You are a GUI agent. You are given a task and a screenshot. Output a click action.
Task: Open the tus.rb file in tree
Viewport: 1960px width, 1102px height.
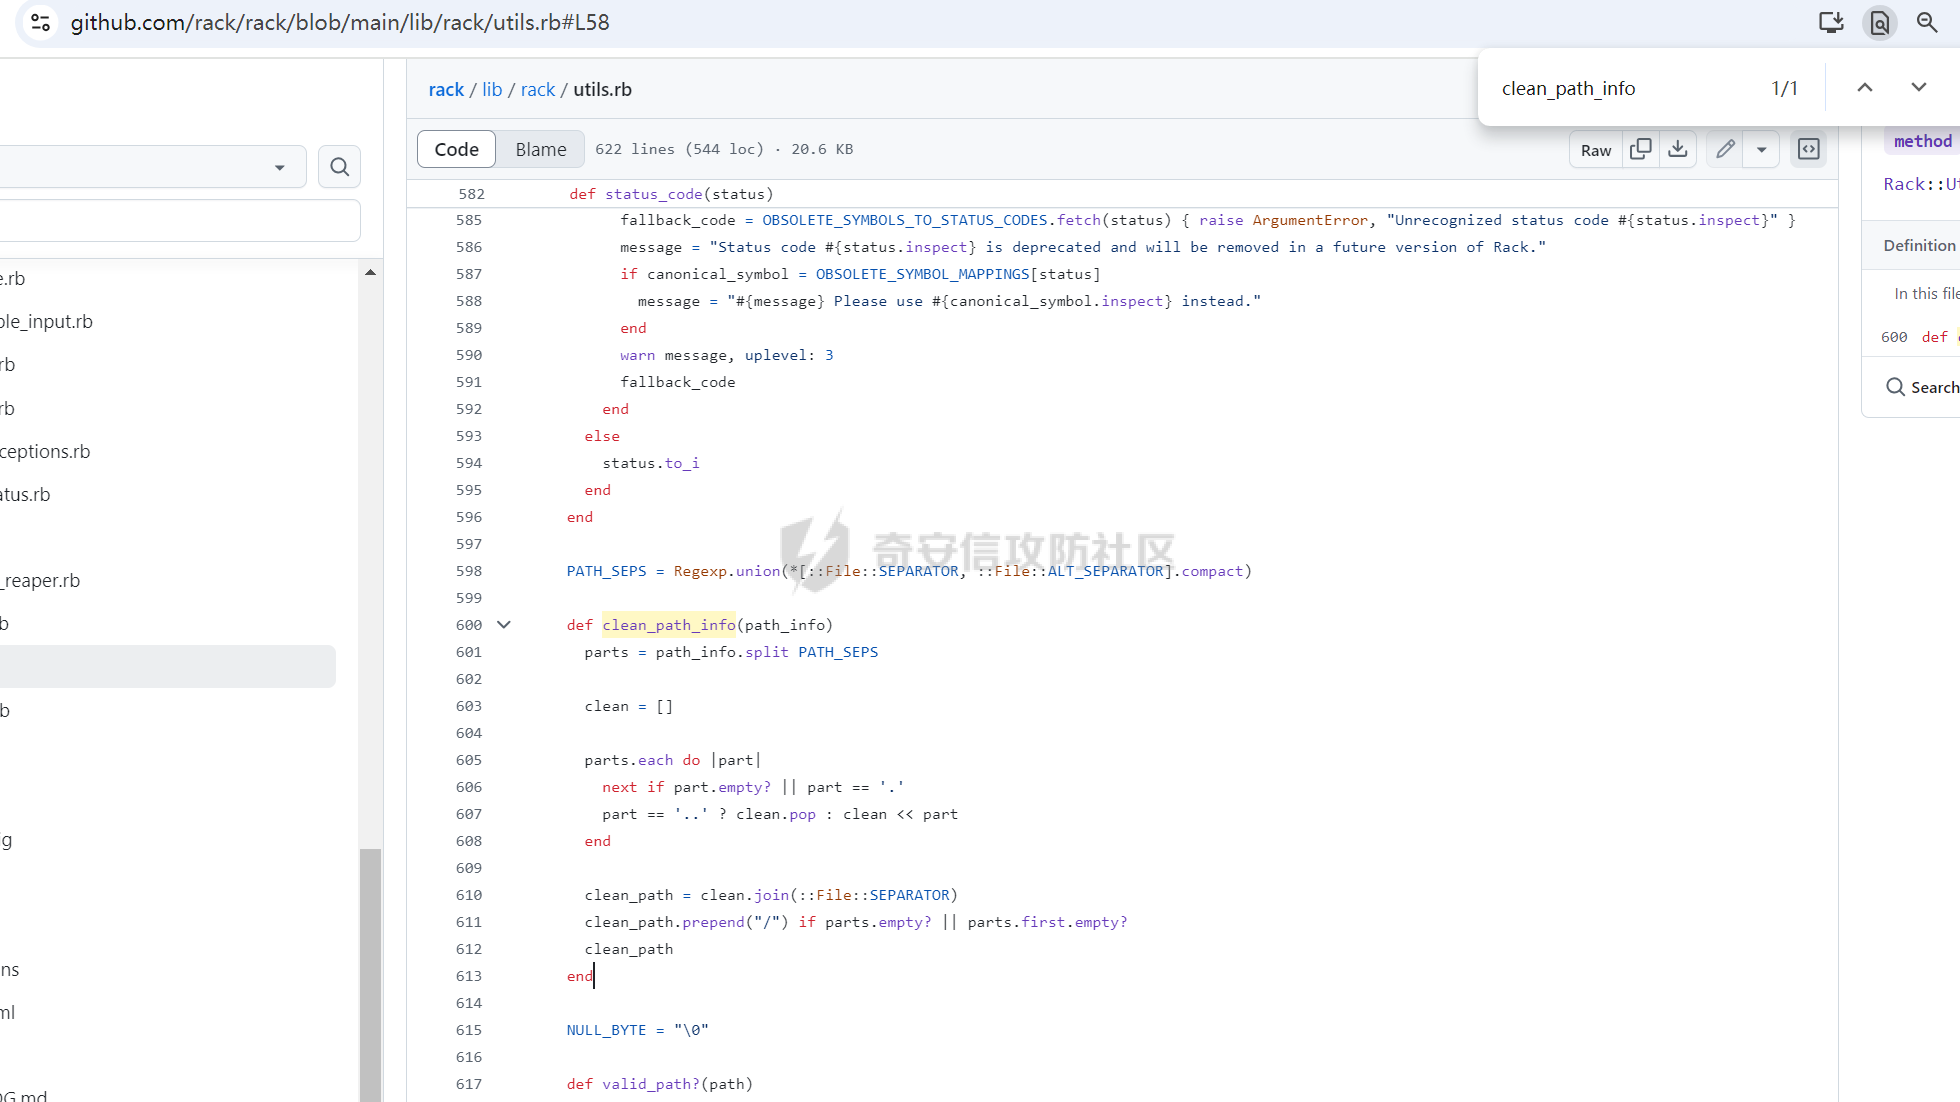[25, 494]
